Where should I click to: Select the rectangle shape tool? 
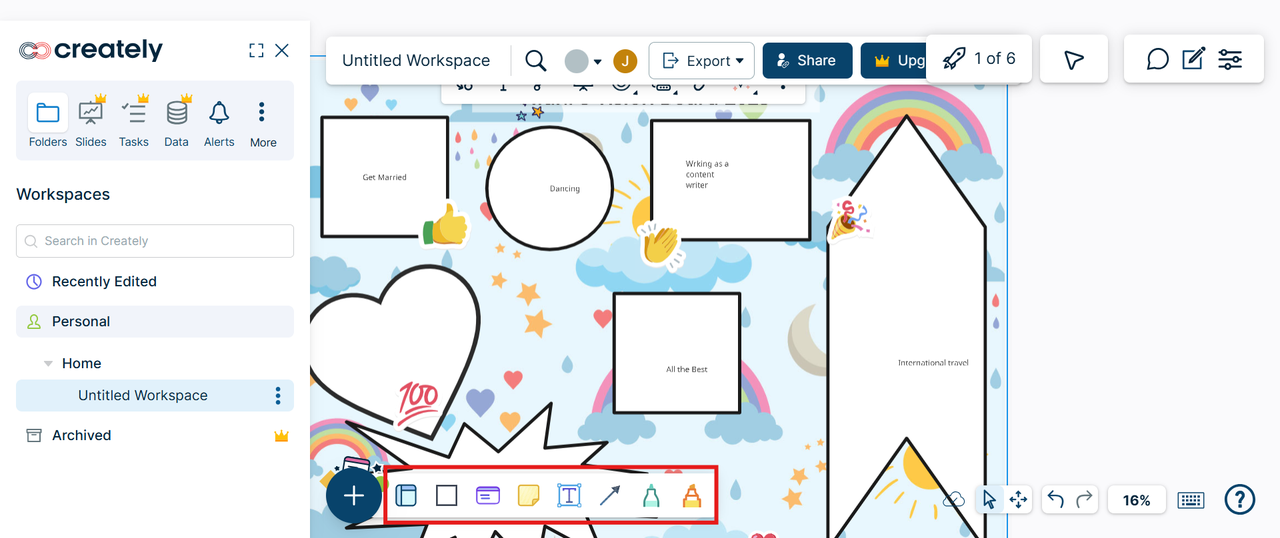(x=447, y=495)
